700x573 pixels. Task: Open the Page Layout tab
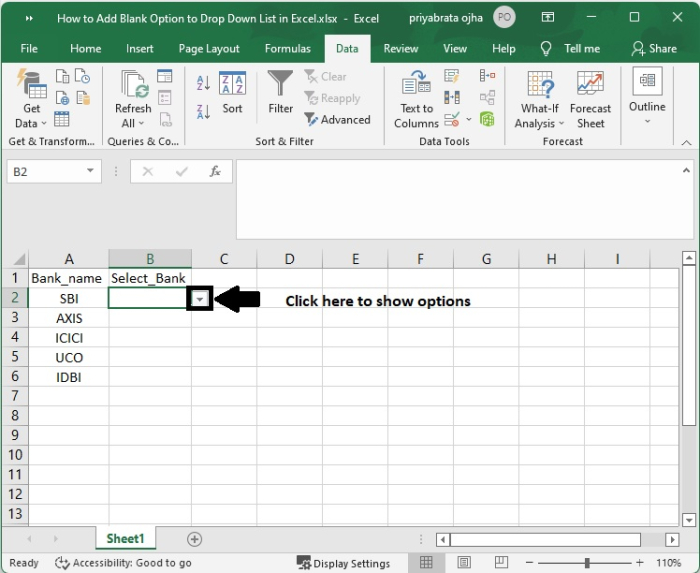[x=209, y=49]
